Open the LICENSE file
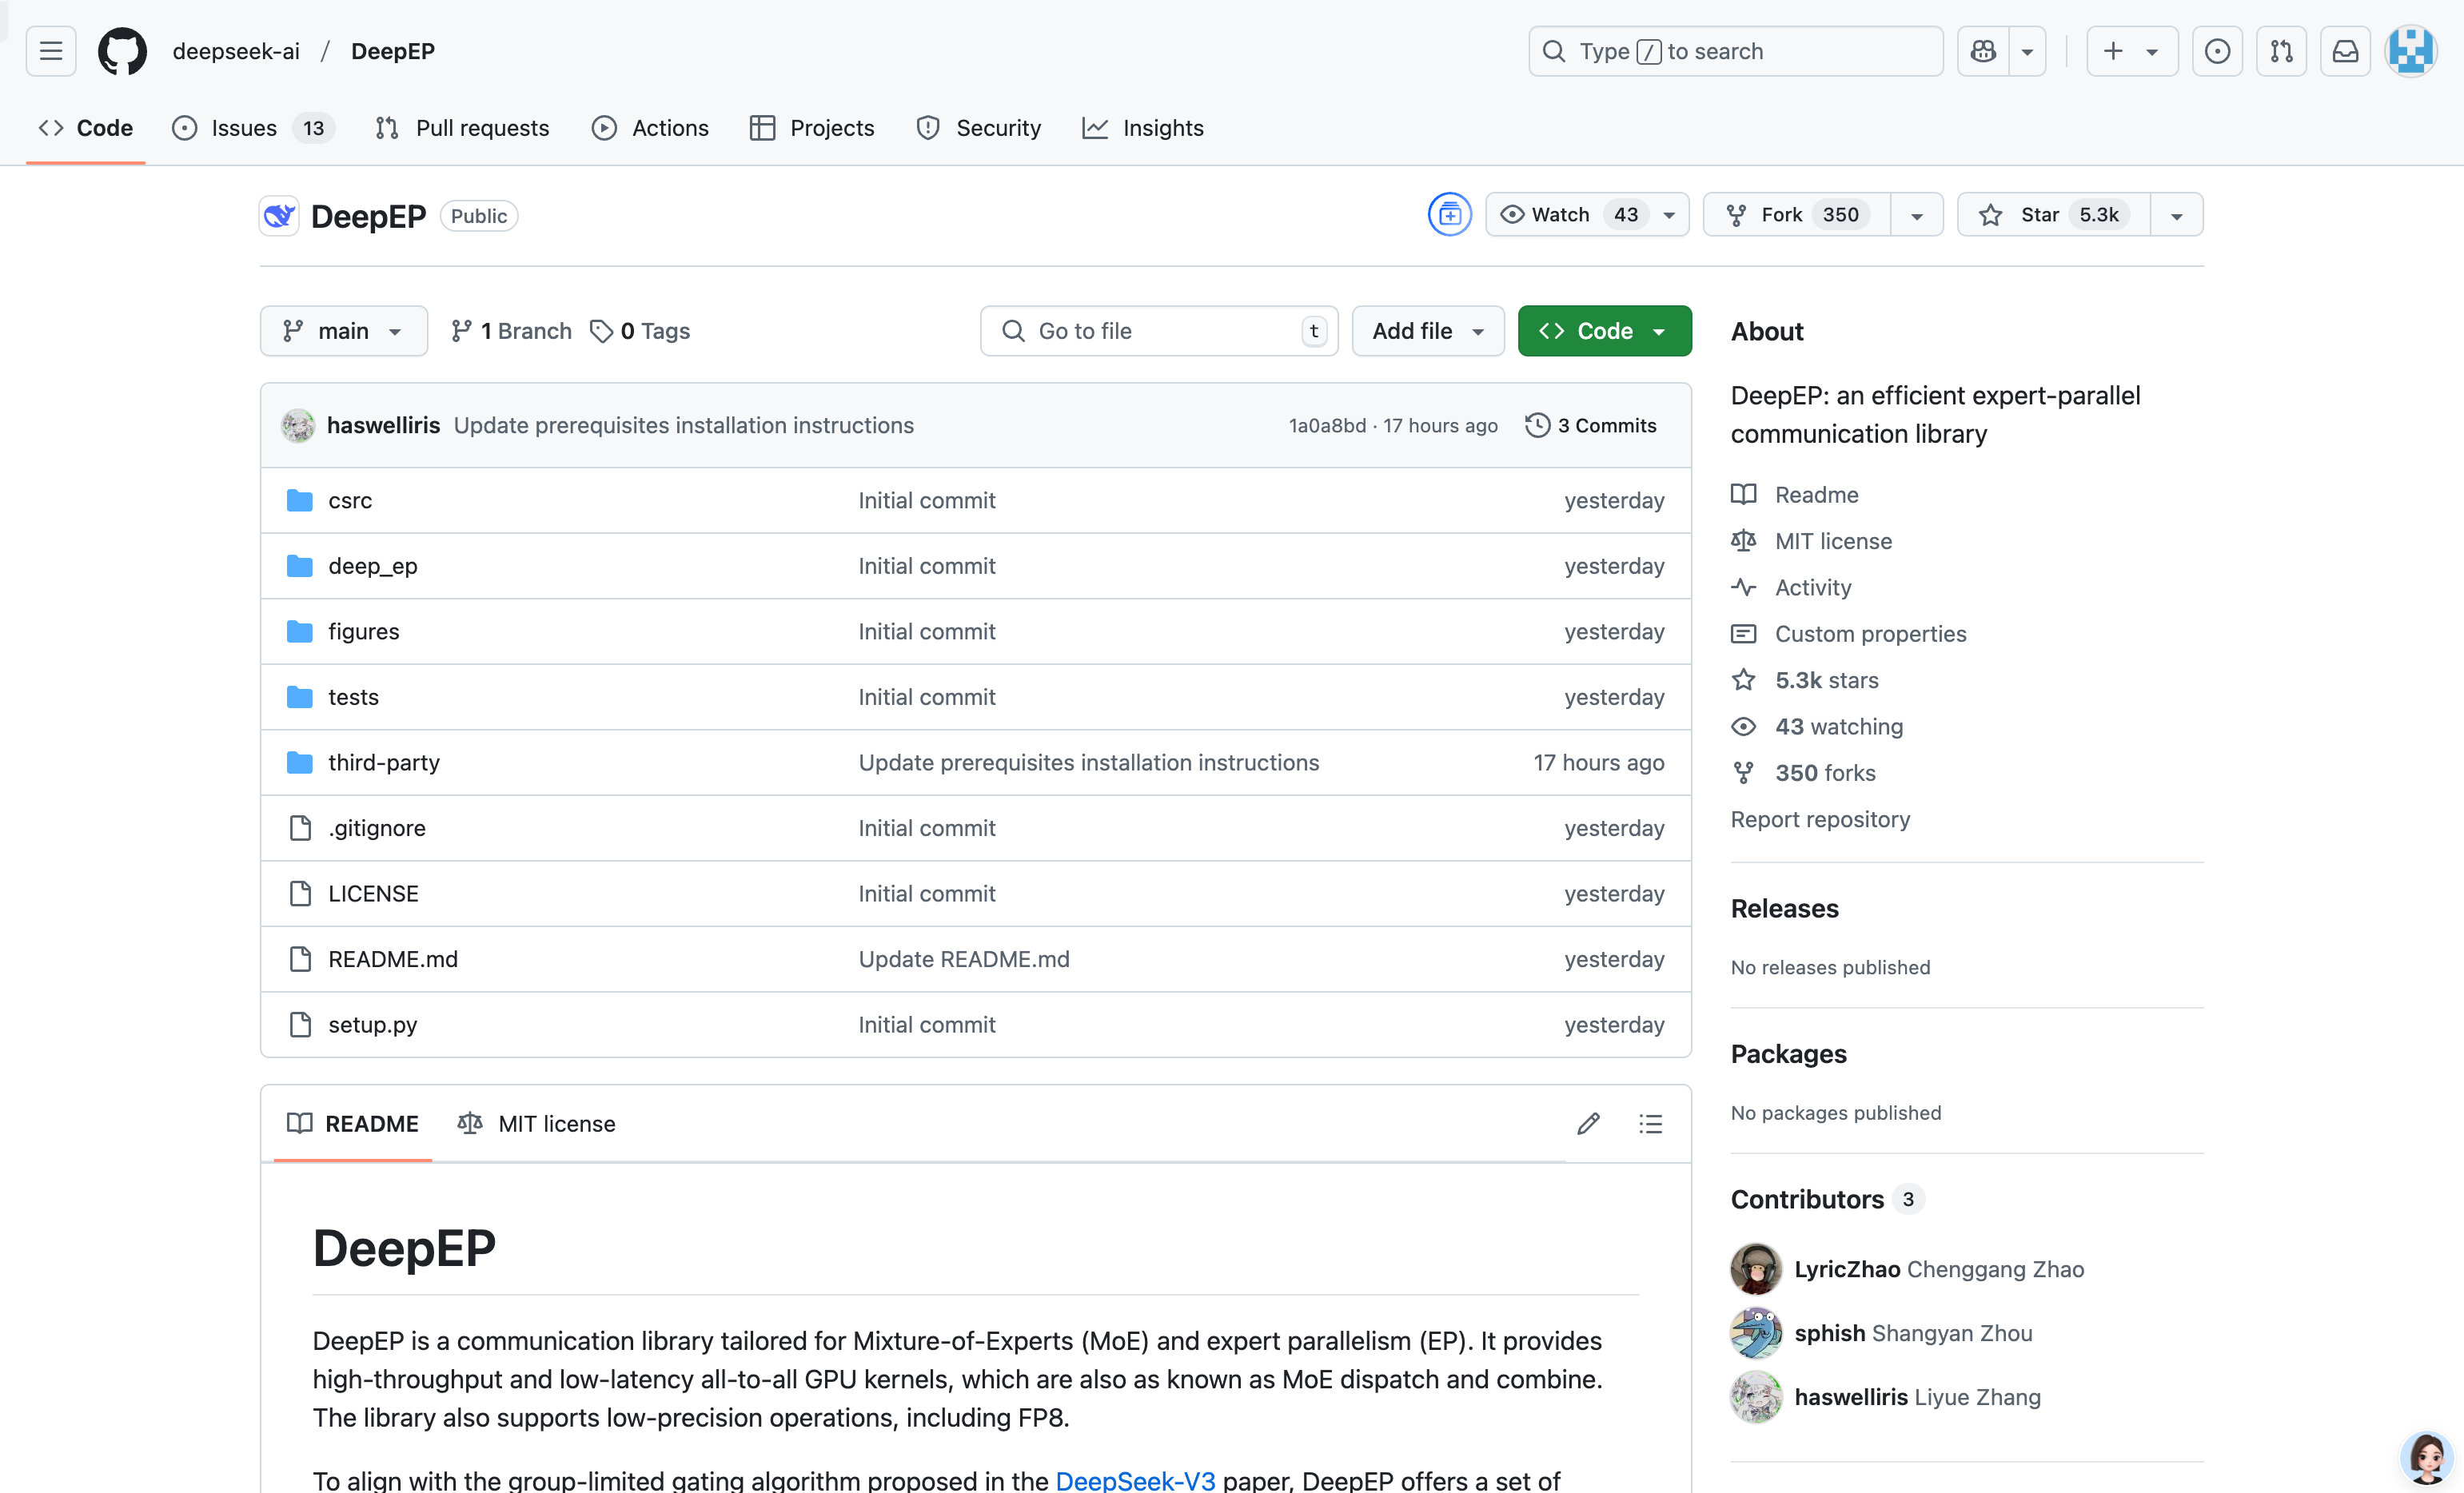This screenshot has height=1493, width=2464. [374, 893]
